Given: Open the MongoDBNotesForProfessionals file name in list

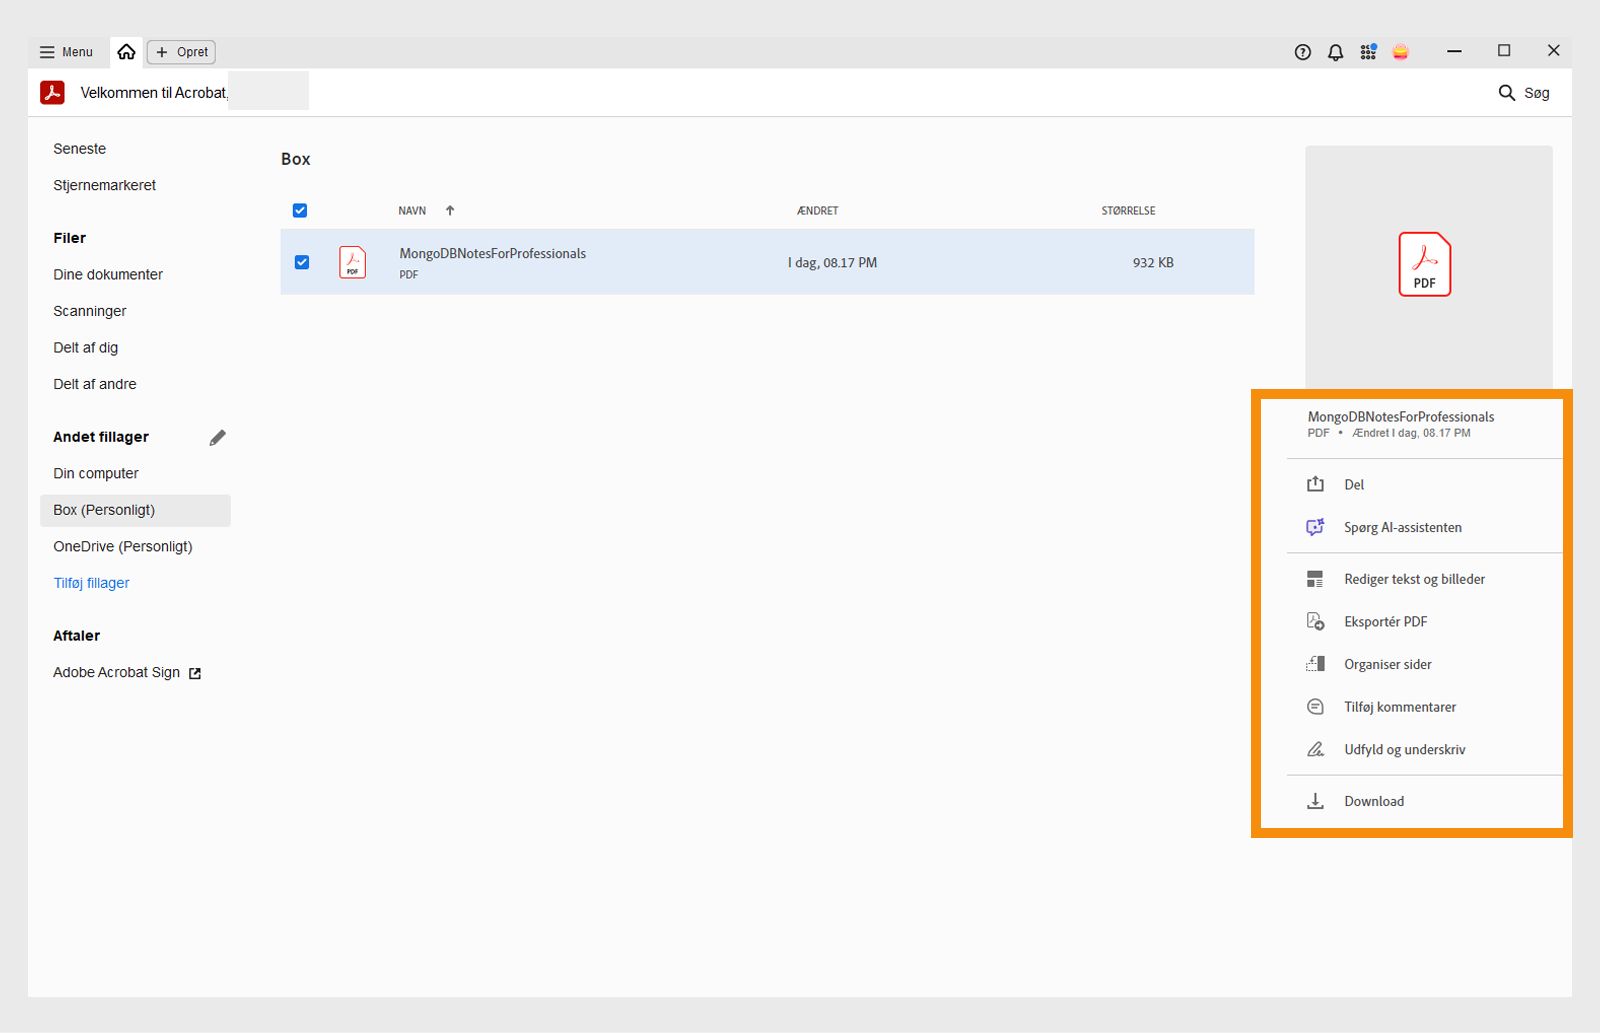Looking at the screenshot, I should coord(493,254).
